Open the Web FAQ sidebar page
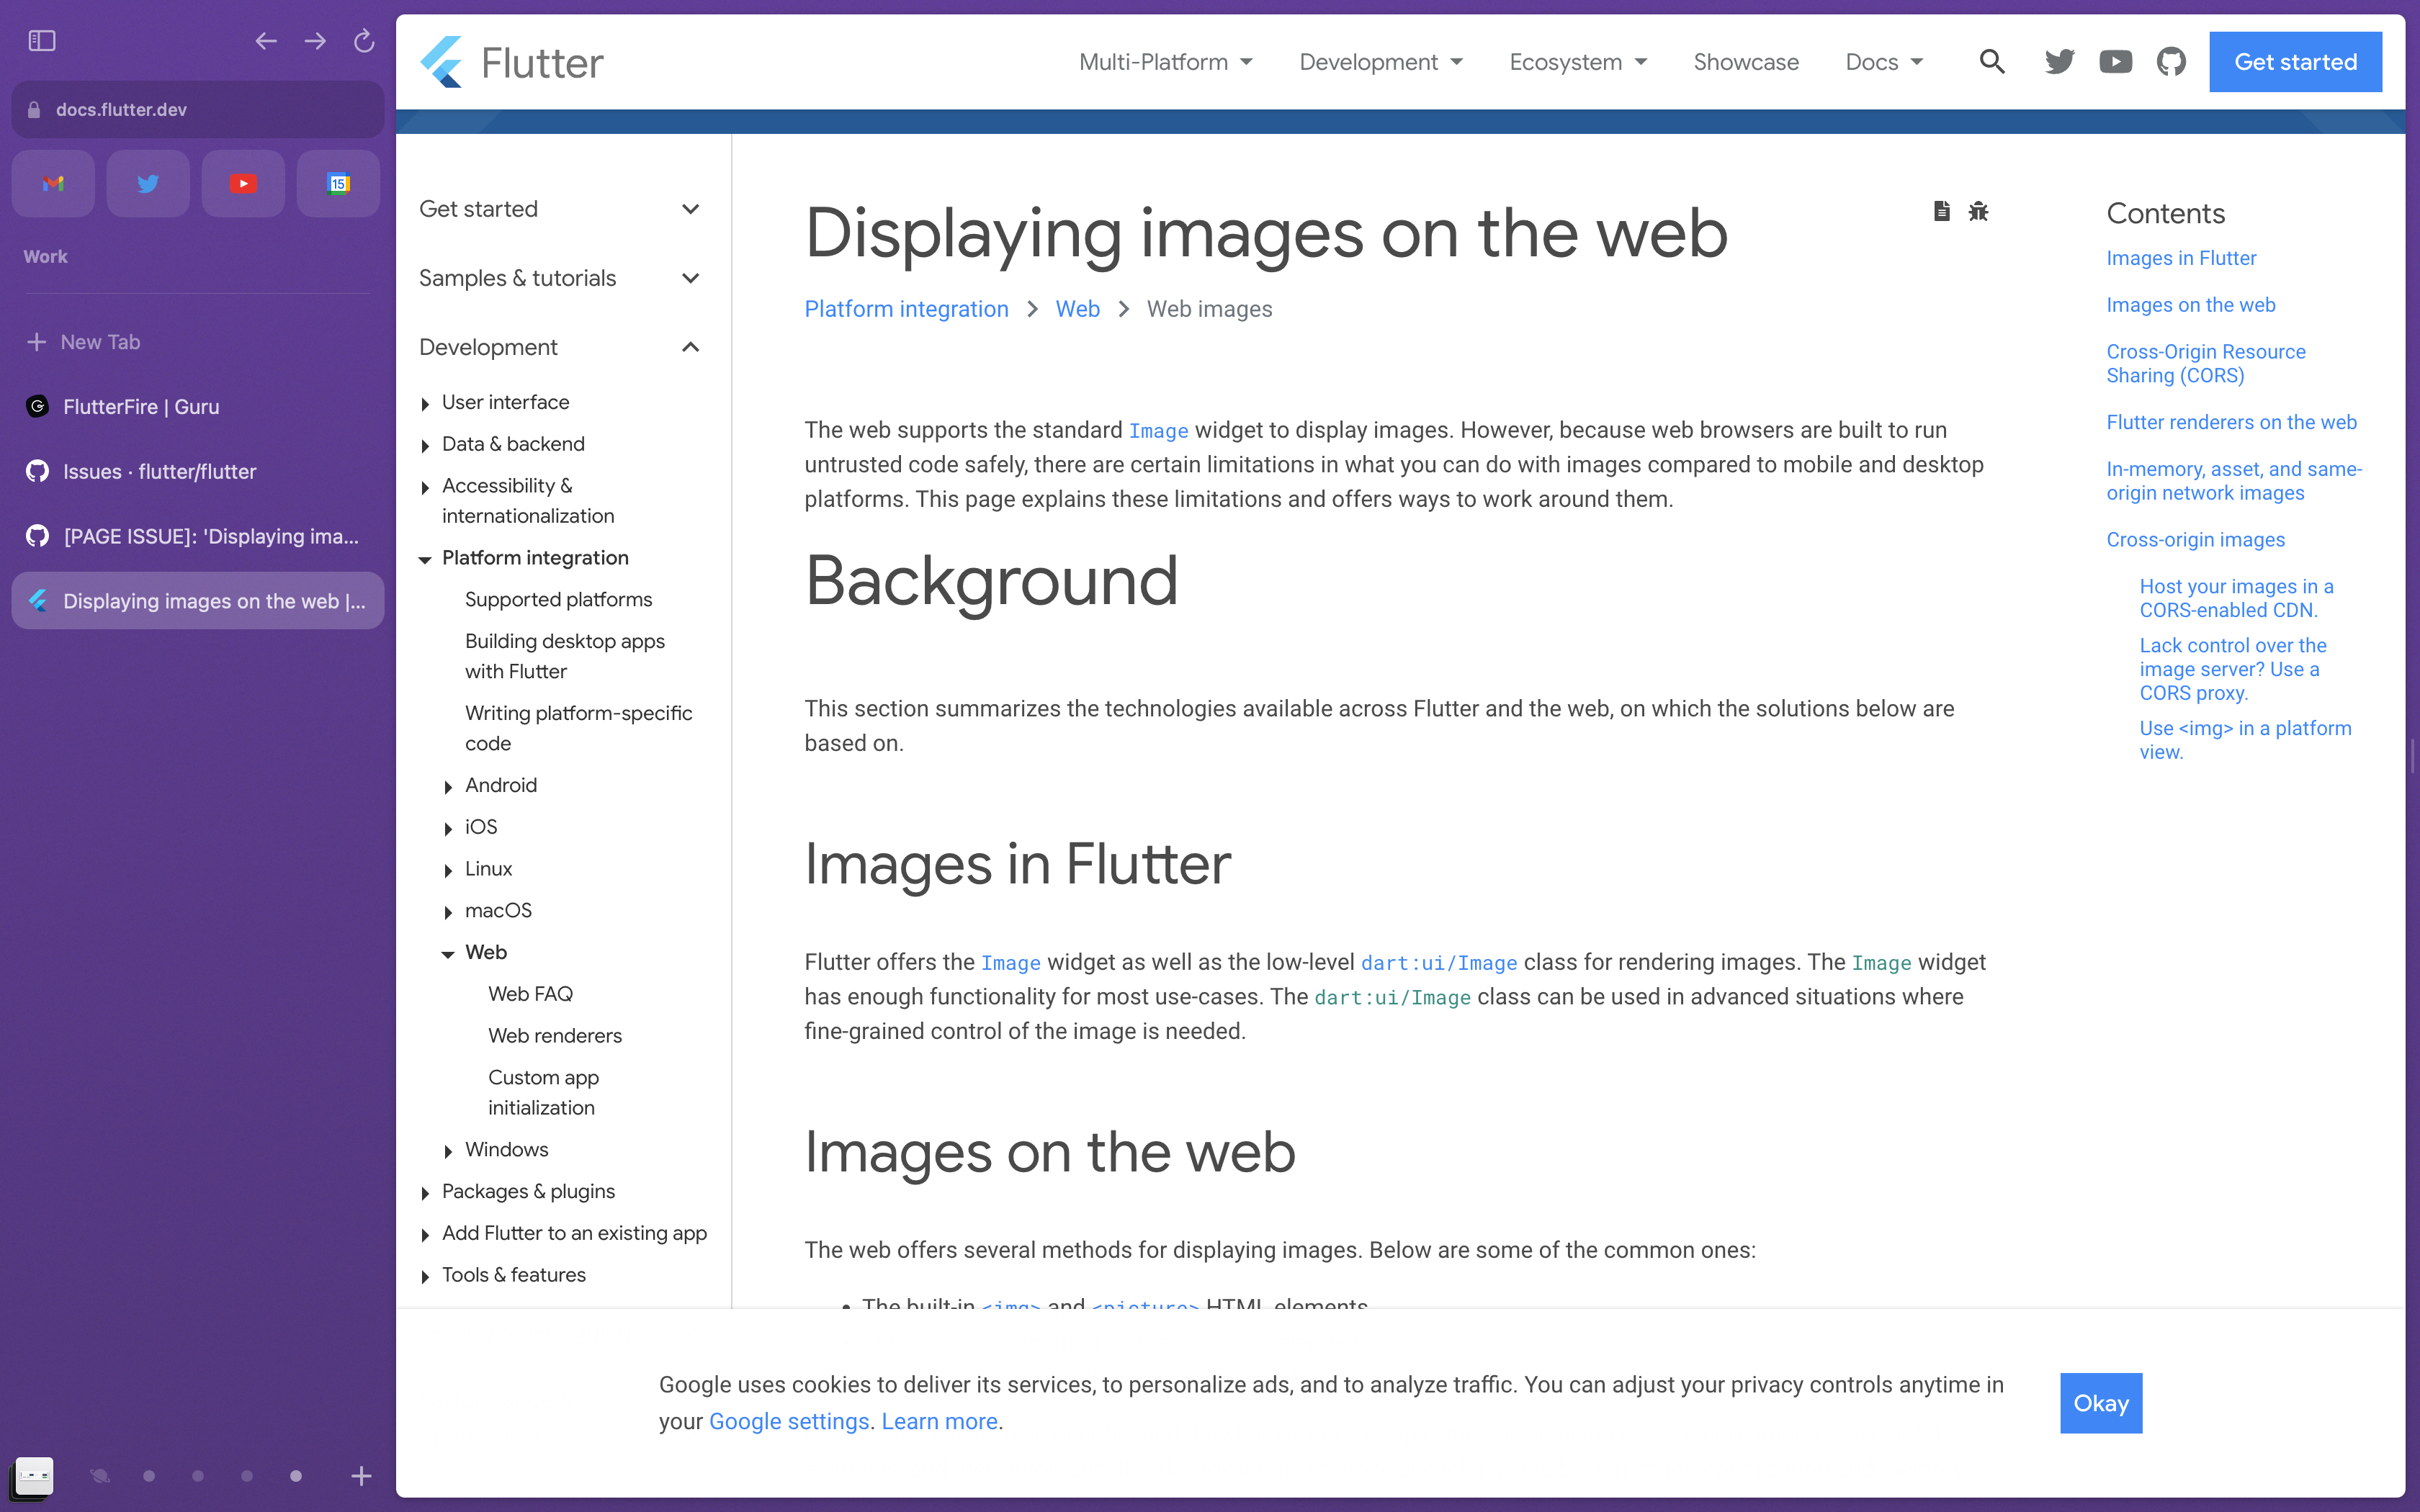 tap(530, 994)
